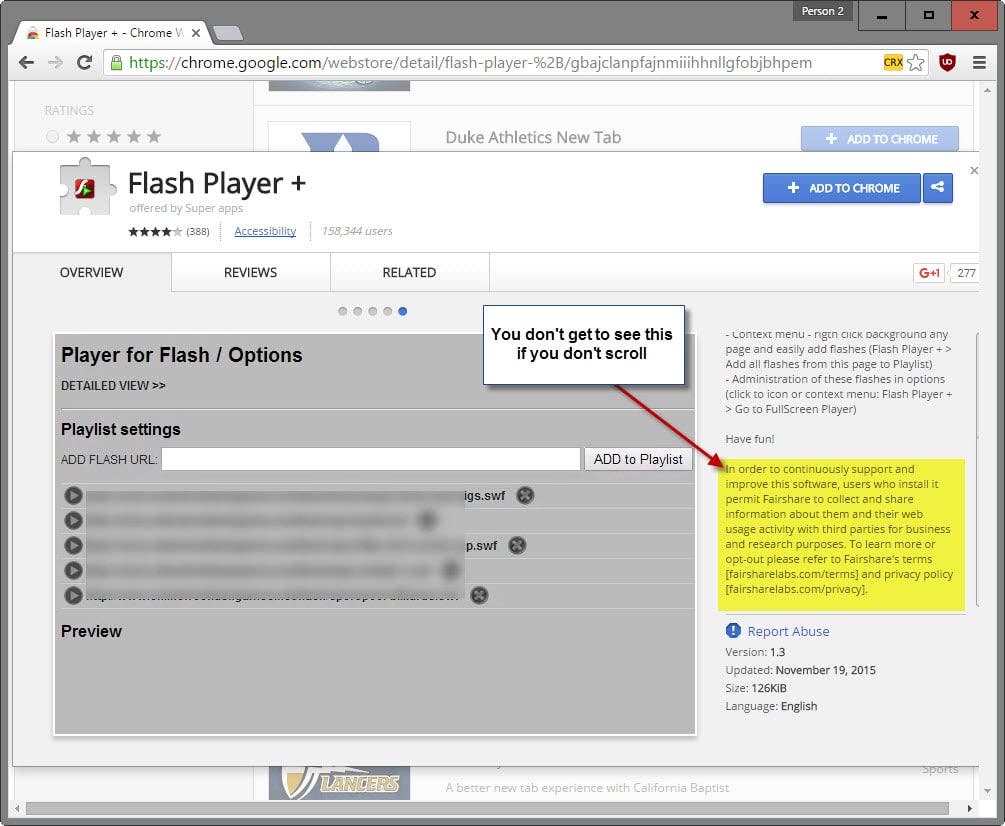1005x826 pixels.
Task: Click the 'Version: 1.3' text
Action: (755, 652)
